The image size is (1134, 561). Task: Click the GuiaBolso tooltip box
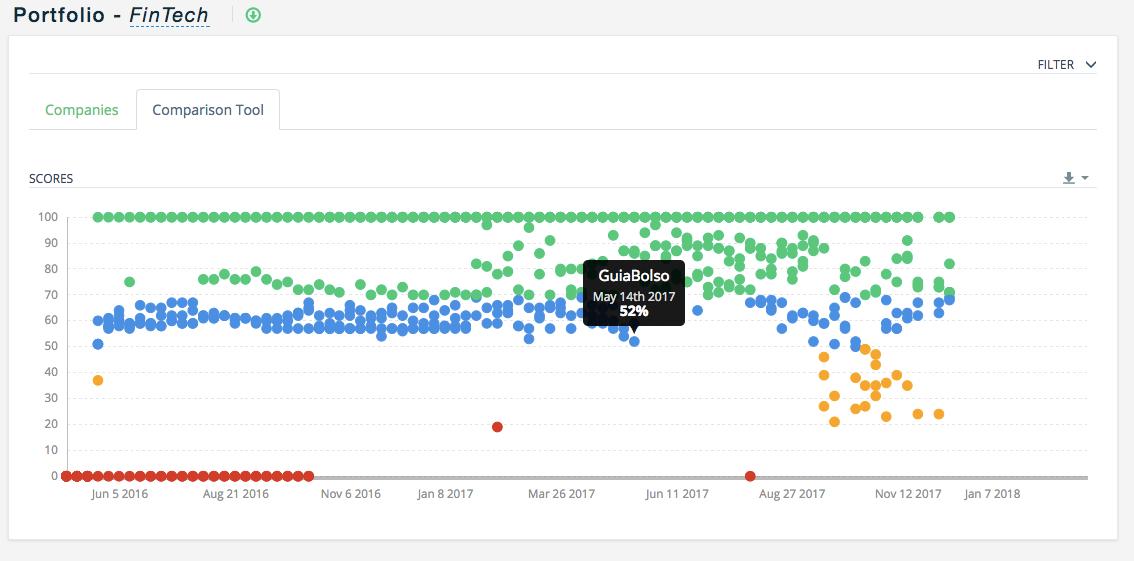click(x=634, y=294)
